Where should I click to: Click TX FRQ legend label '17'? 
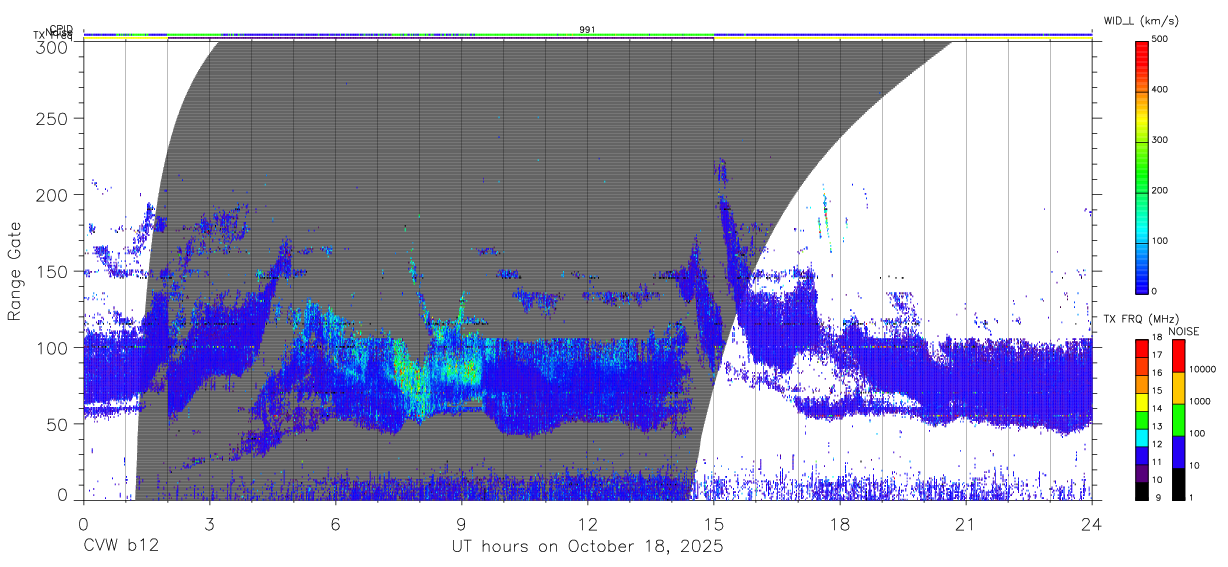(x=1157, y=355)
